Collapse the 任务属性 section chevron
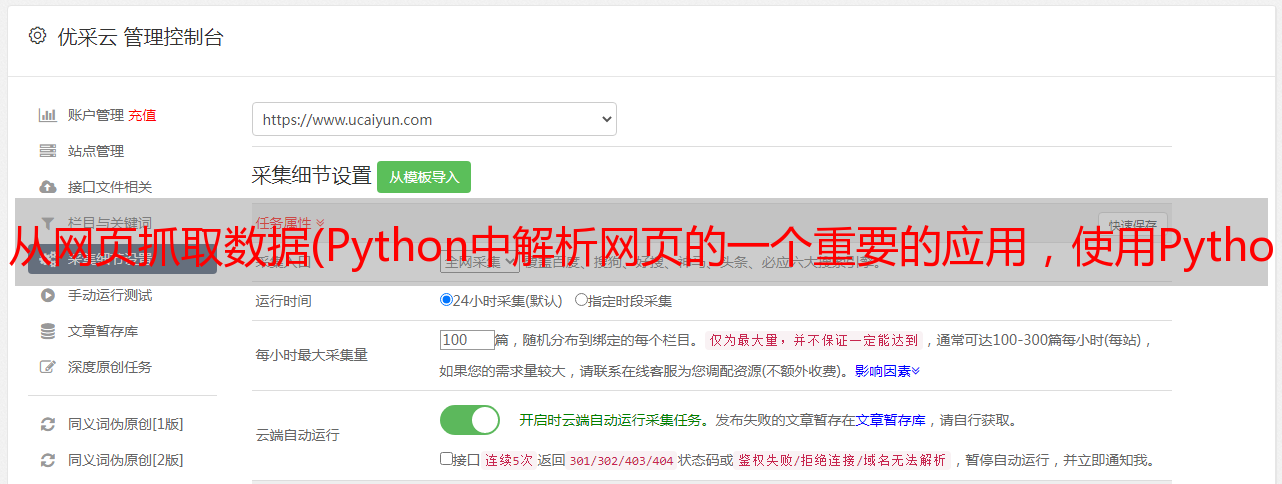1282x484 pixels. point(320,223)
